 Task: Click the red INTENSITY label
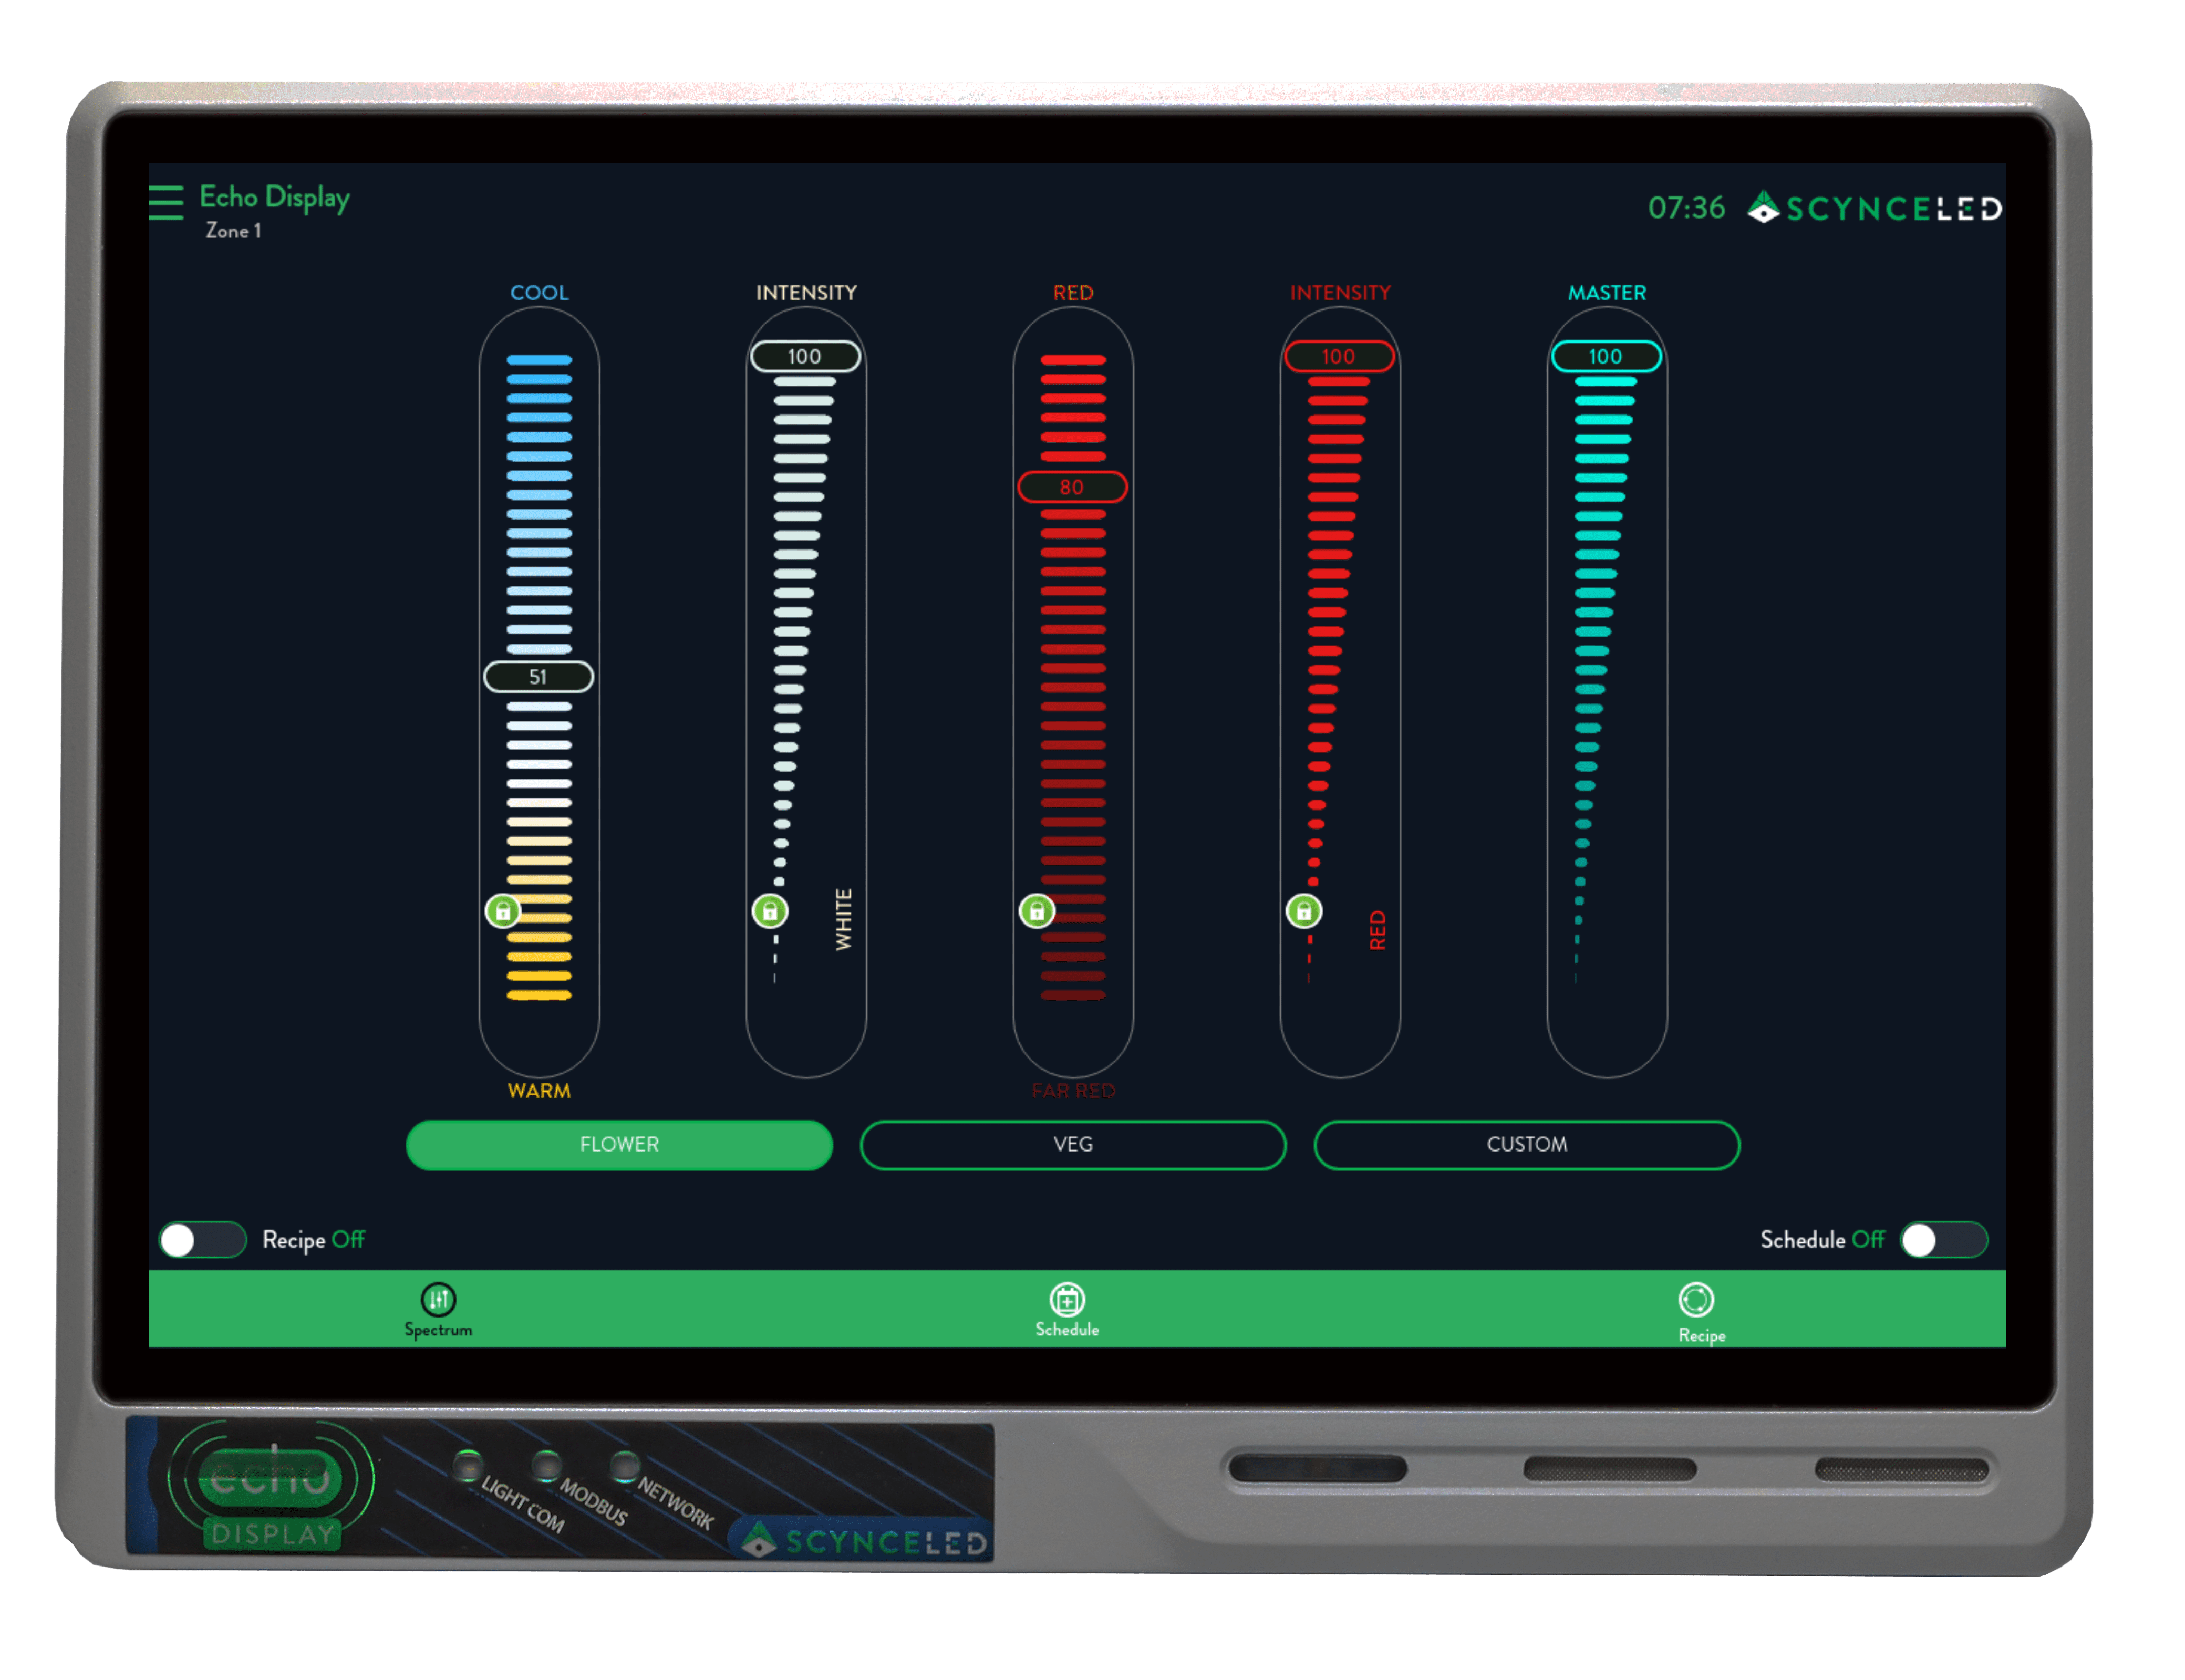(x=1340, y=292)
